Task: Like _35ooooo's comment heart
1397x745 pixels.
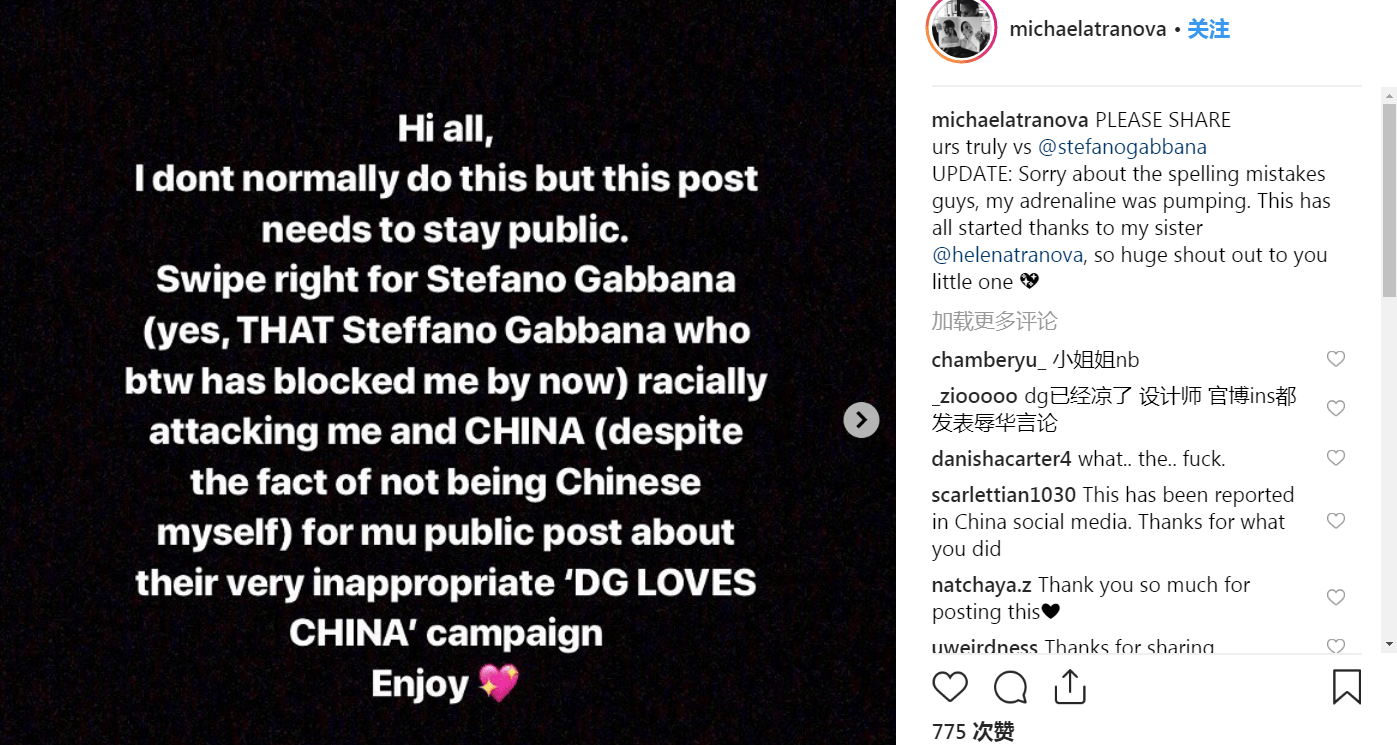Action: [x=1335, y=408]
